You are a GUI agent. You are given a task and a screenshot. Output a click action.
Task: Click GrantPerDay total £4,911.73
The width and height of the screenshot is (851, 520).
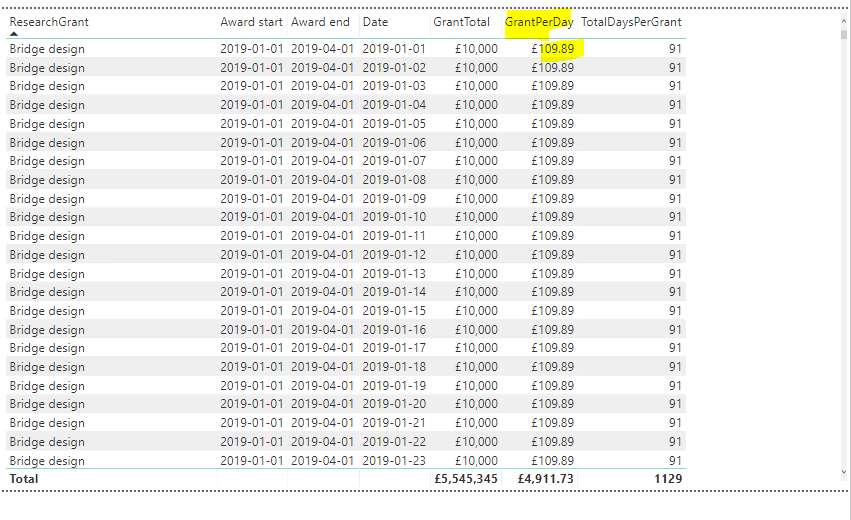pos(545,479)
